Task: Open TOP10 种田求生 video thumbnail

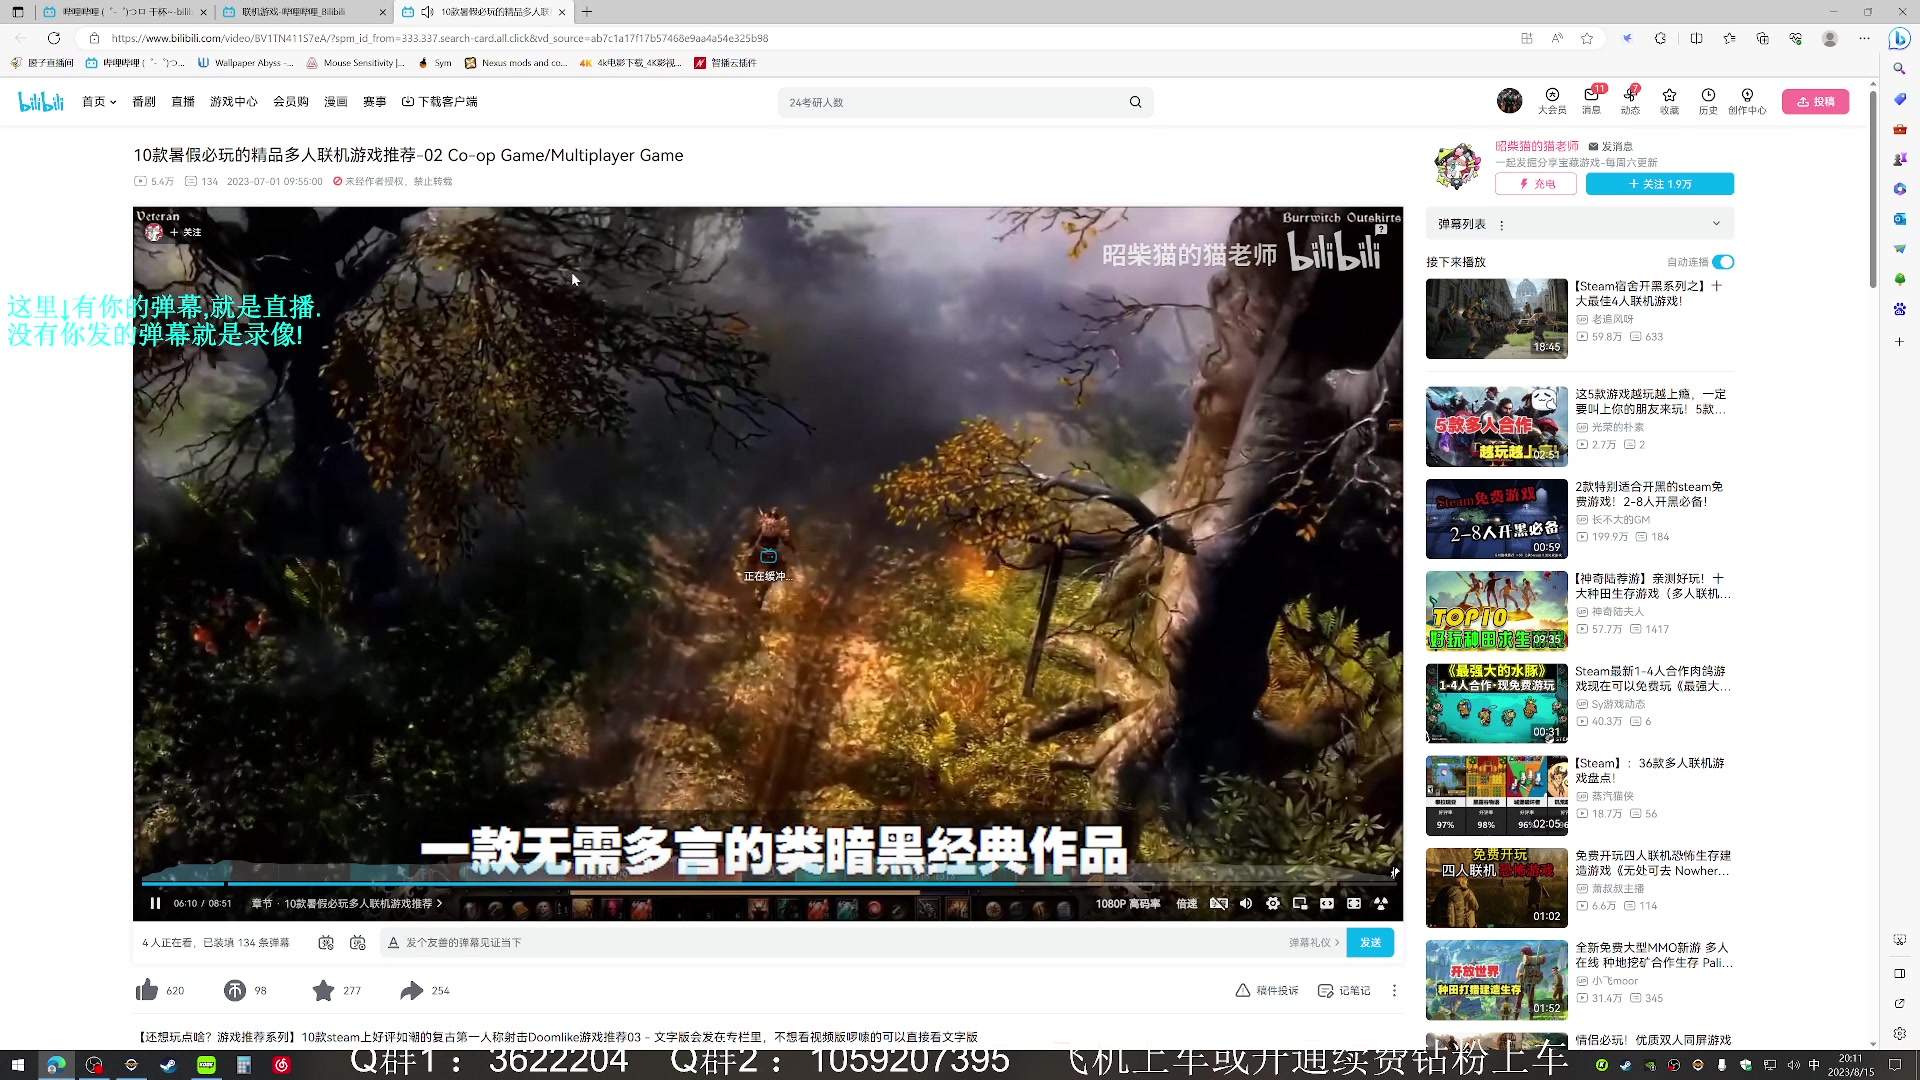Action: pyautogui.click(x=1496, y=611)
